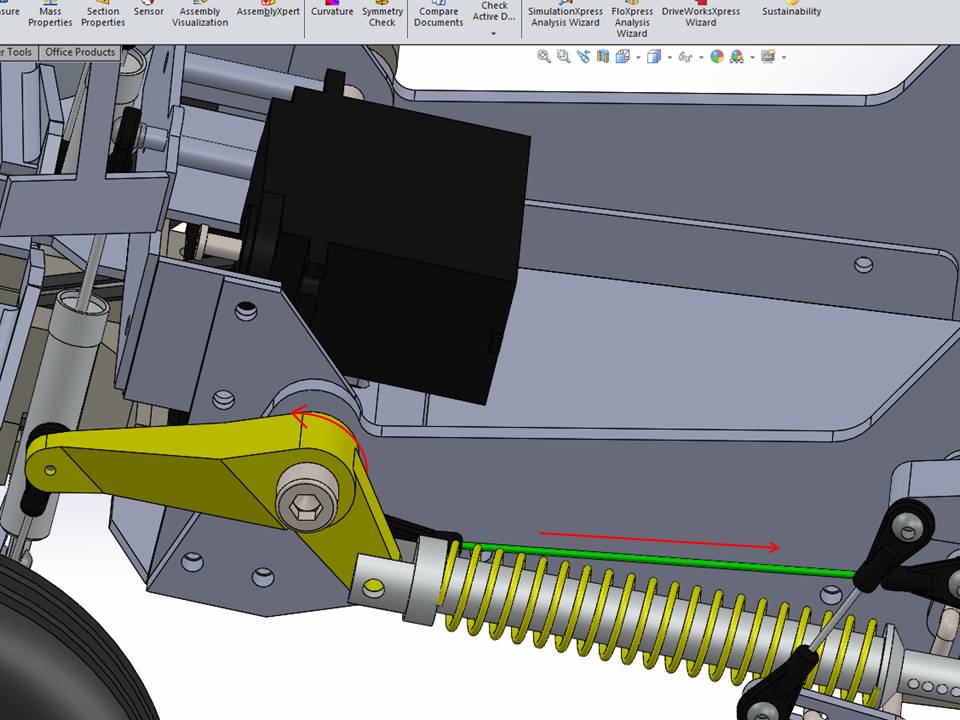Click Zoom to Fit icon
Screen dimensions: 960x720
(x=543, y=57)
